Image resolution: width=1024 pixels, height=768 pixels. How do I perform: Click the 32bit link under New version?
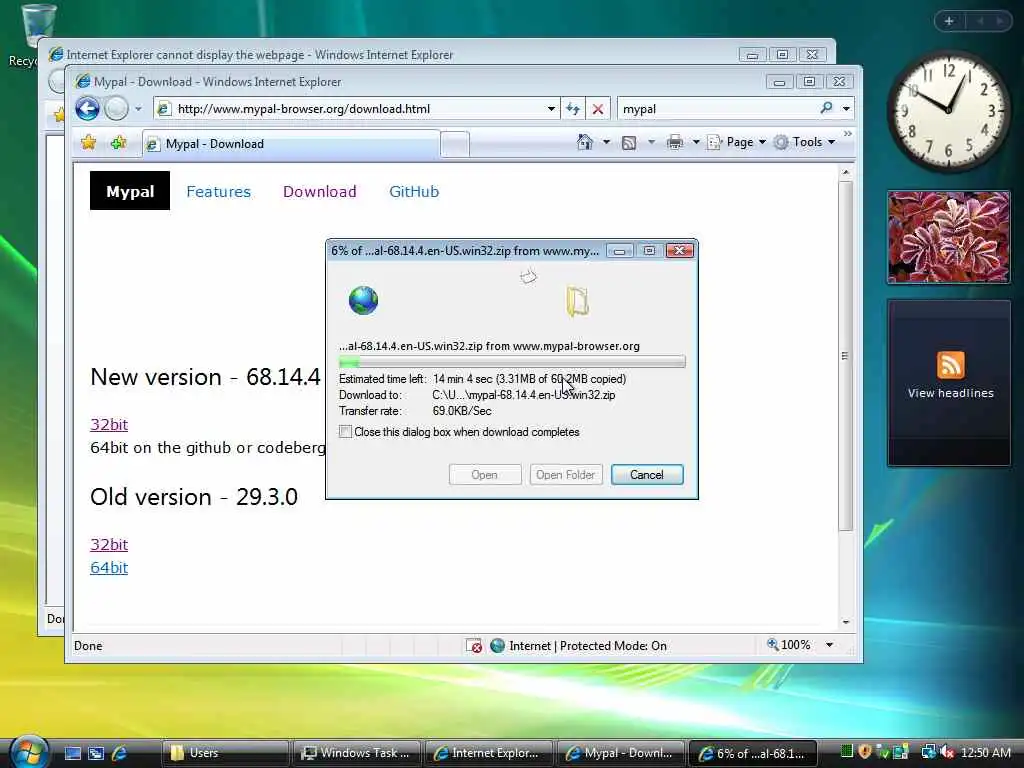[109, 424]
